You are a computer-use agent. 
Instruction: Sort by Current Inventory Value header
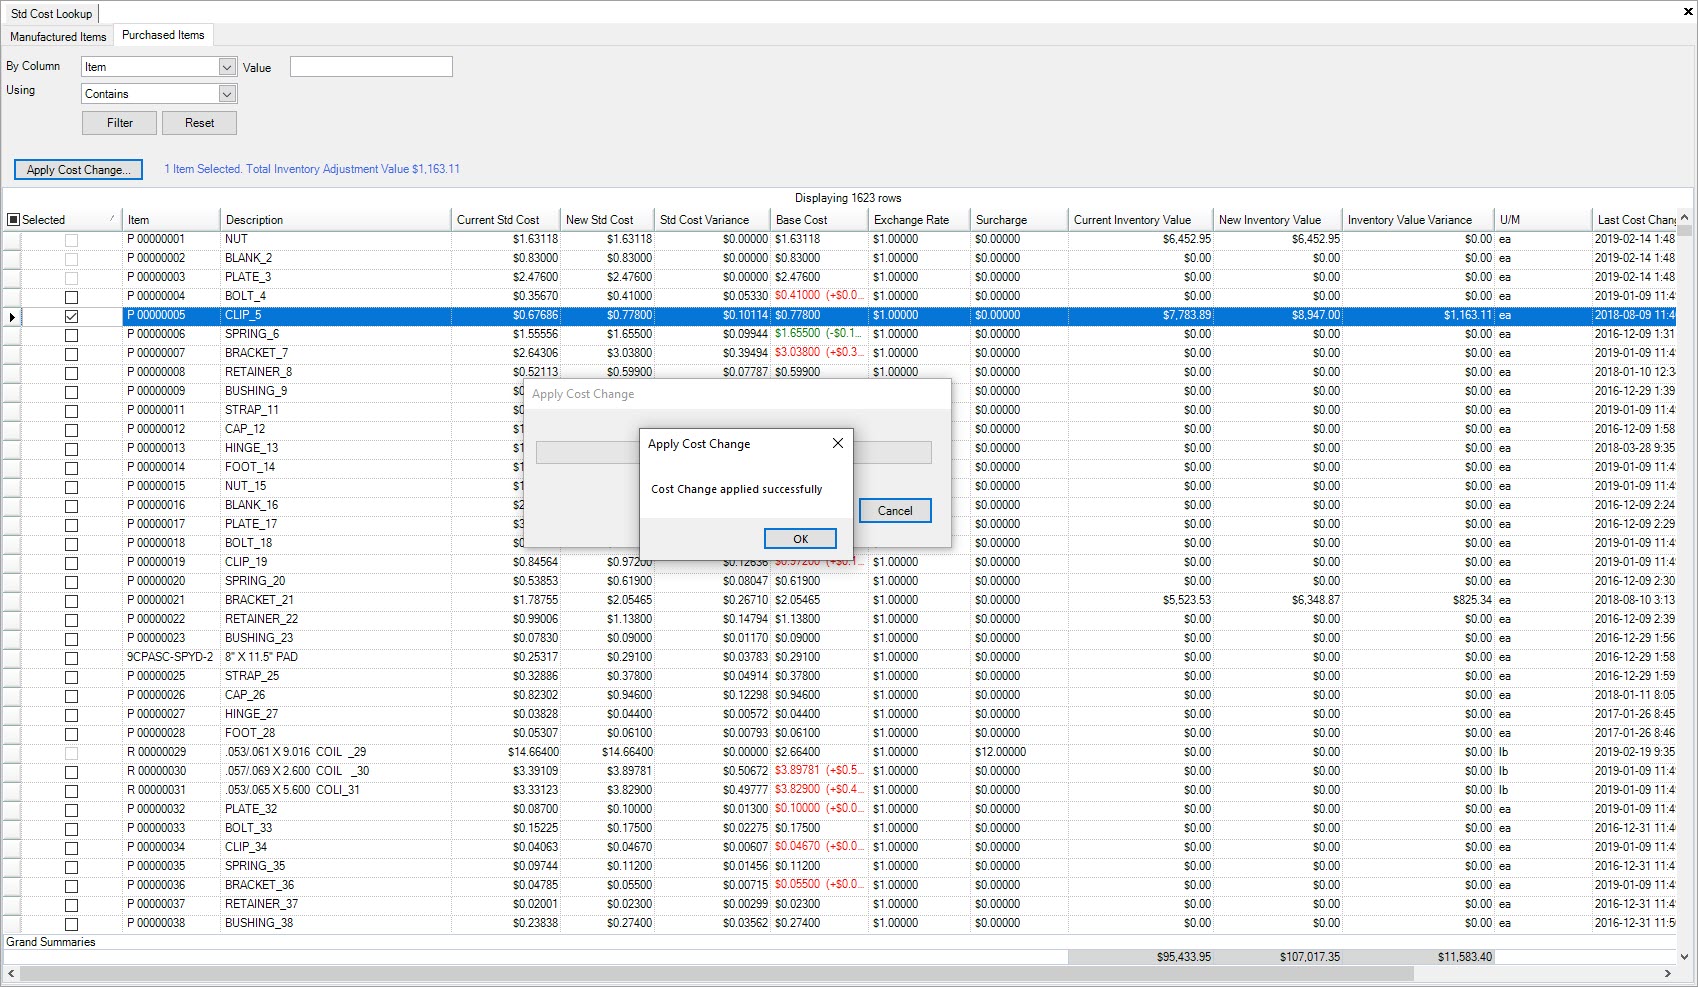[x=1141, y=220]
